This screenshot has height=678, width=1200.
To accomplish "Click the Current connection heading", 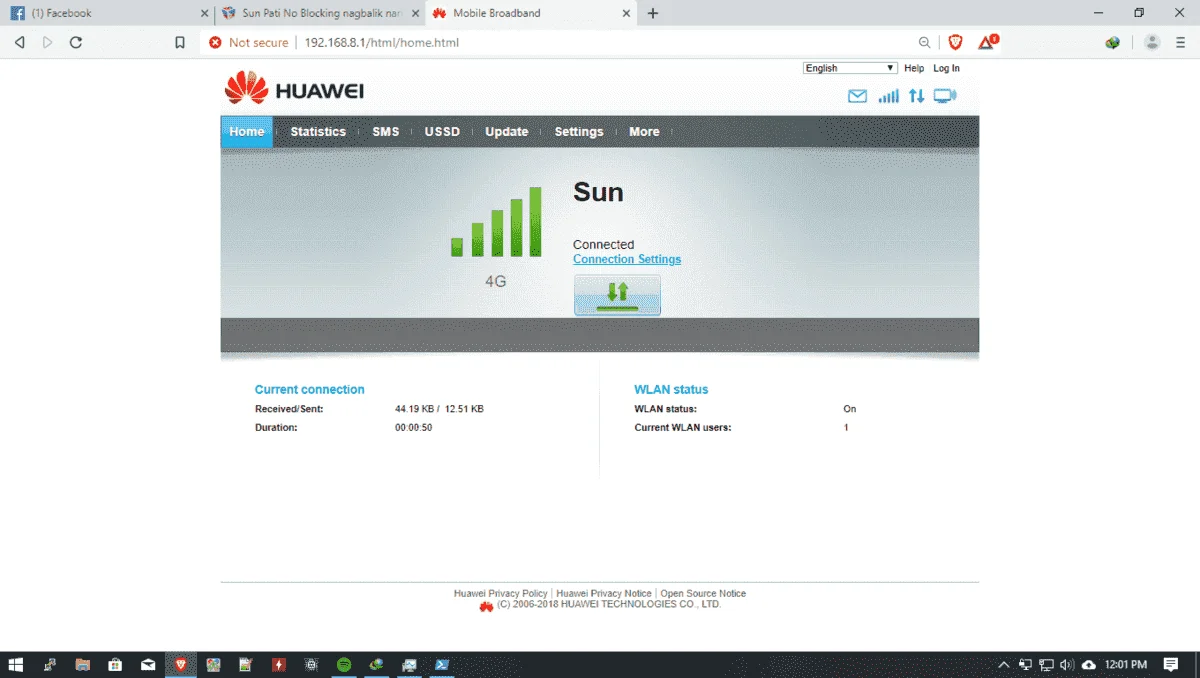I will pos(309,390).
